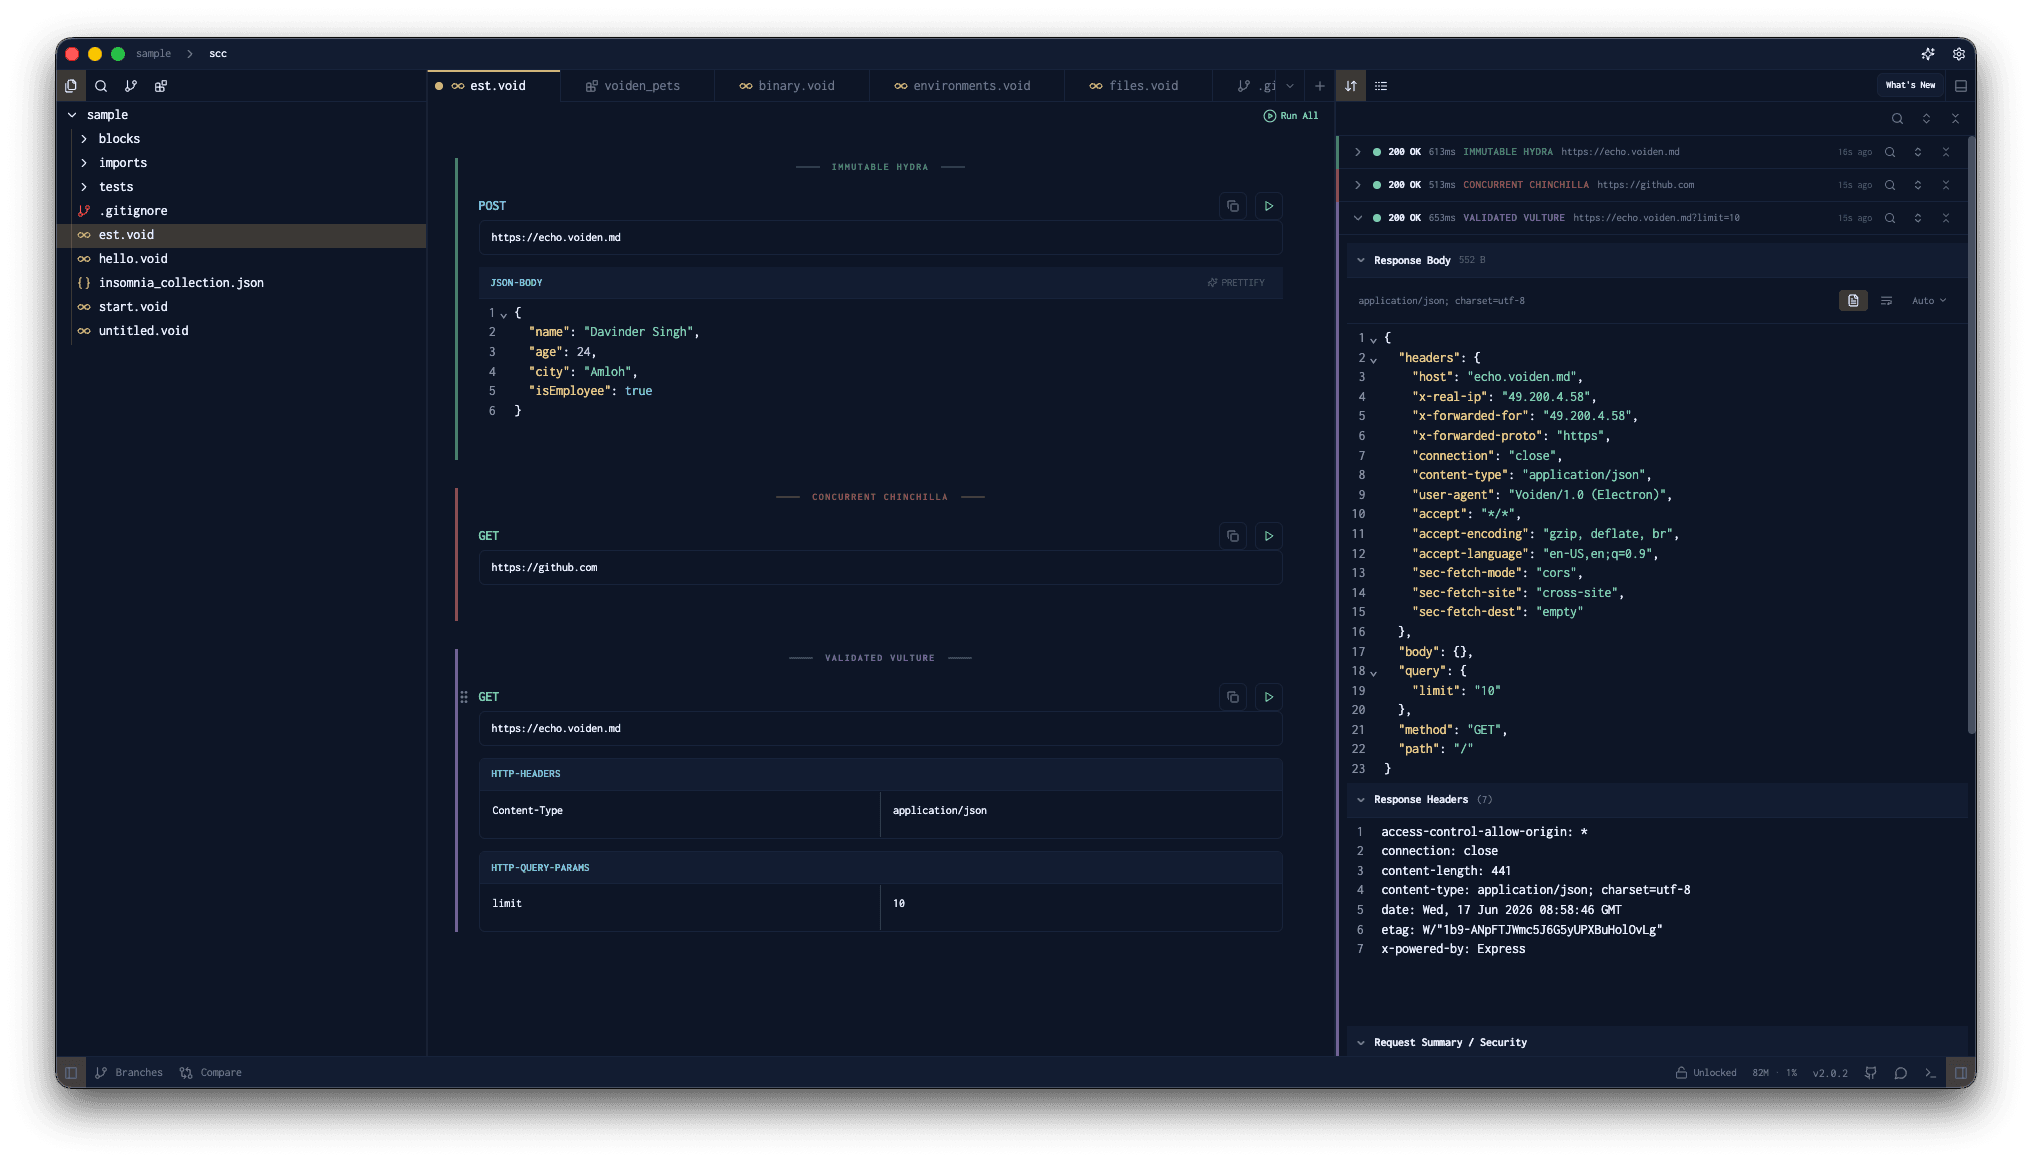The width and height of the screenshot is (2032, 1162).
Task: Edit the github.com URL field
Action: click(x=880, y=568)
